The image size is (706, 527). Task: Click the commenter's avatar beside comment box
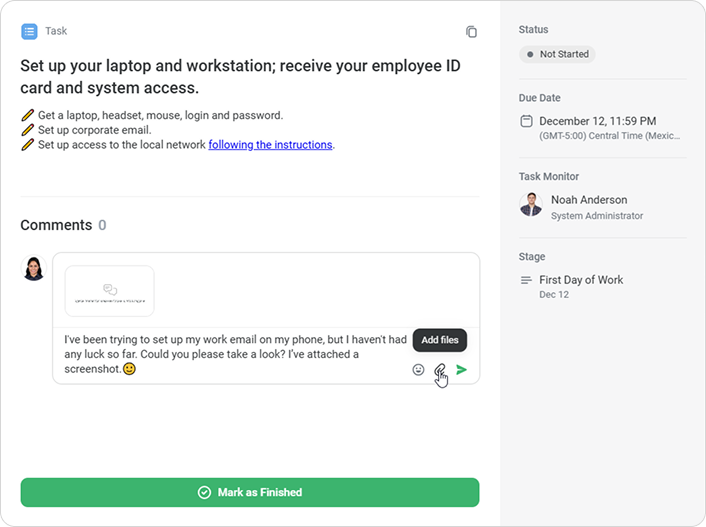[34, 268]
